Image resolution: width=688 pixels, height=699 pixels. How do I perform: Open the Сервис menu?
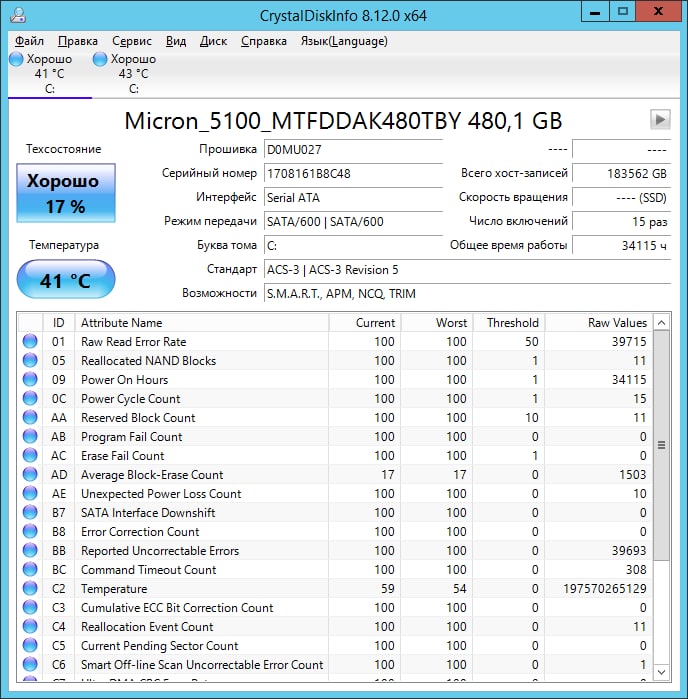(x=132, y=41)
